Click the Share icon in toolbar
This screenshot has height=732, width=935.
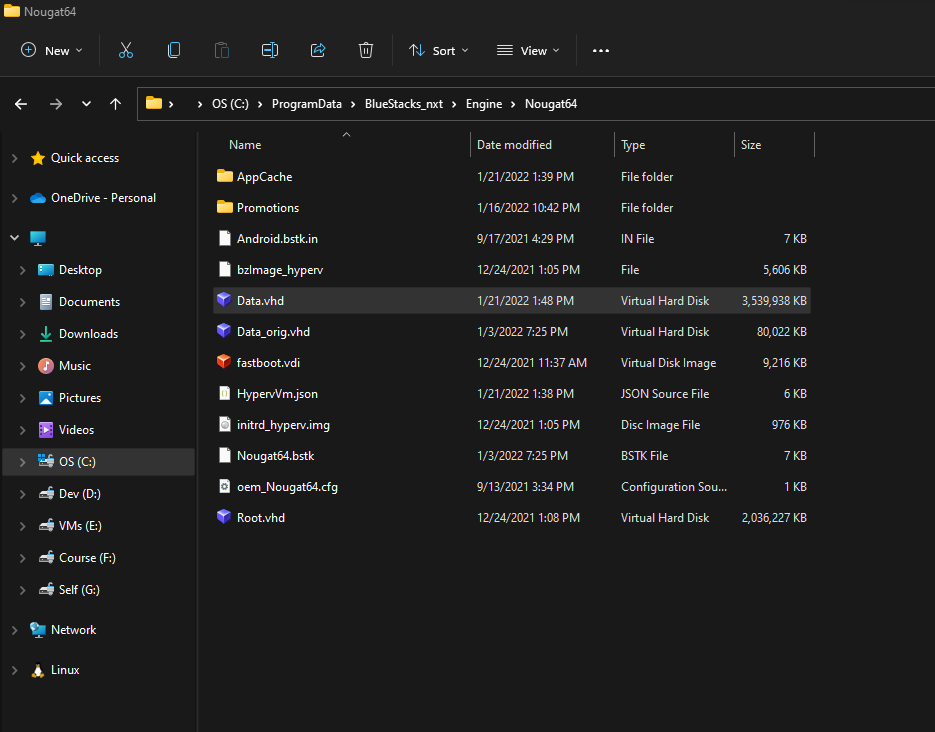coord(318,51)
